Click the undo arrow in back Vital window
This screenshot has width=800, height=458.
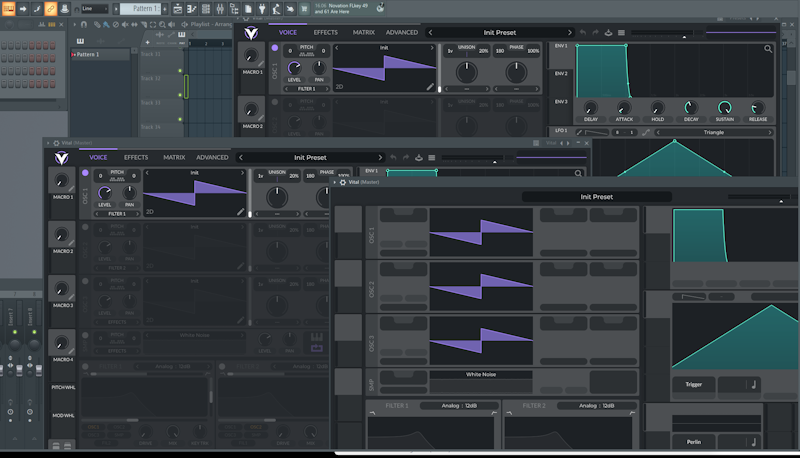(583, 32)
